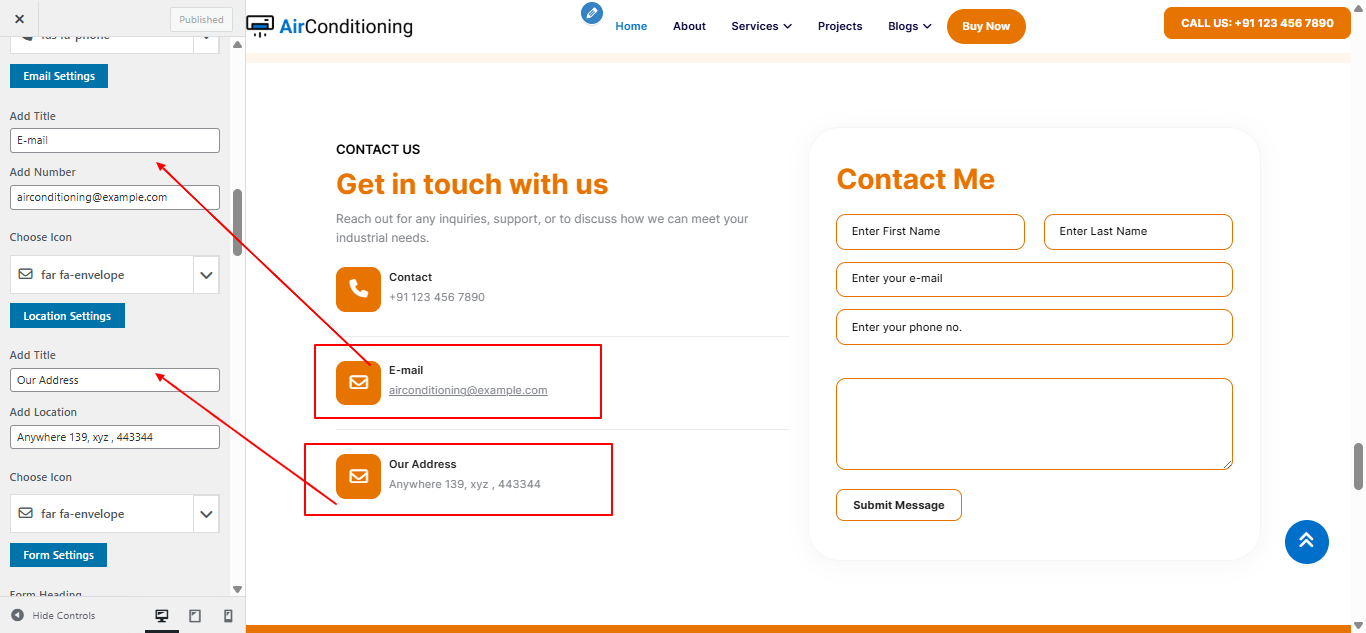1366x633 pixels.
Task: Click the orange envelope icon beside Our Address
Action: pyautogui.click(x=358, y=476)
